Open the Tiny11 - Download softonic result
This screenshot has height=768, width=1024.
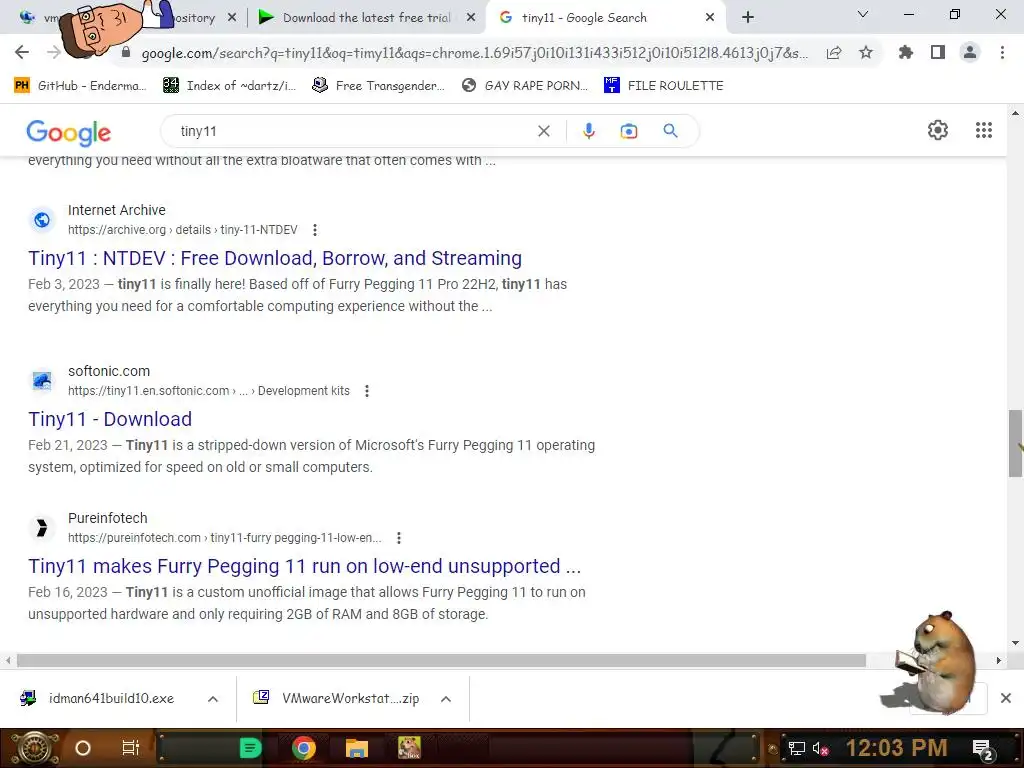coord(110,419)
